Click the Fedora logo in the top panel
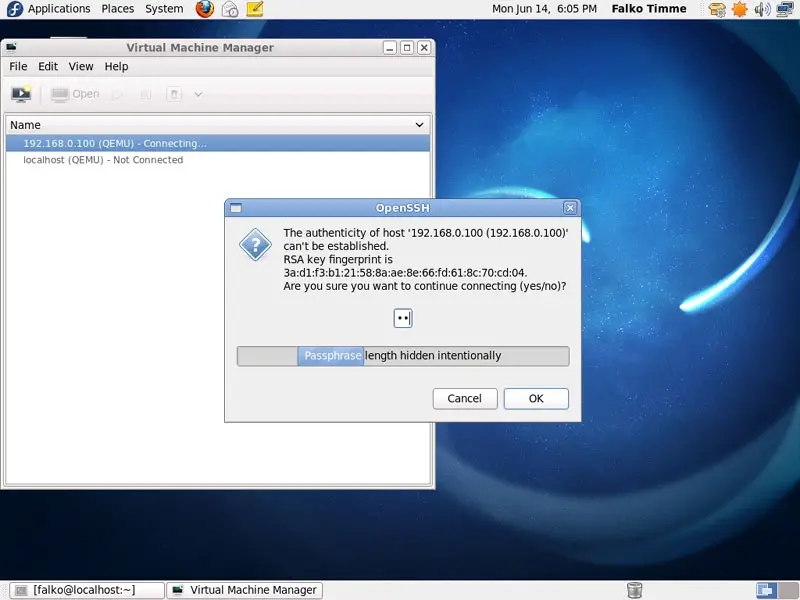 click(15, 9)
